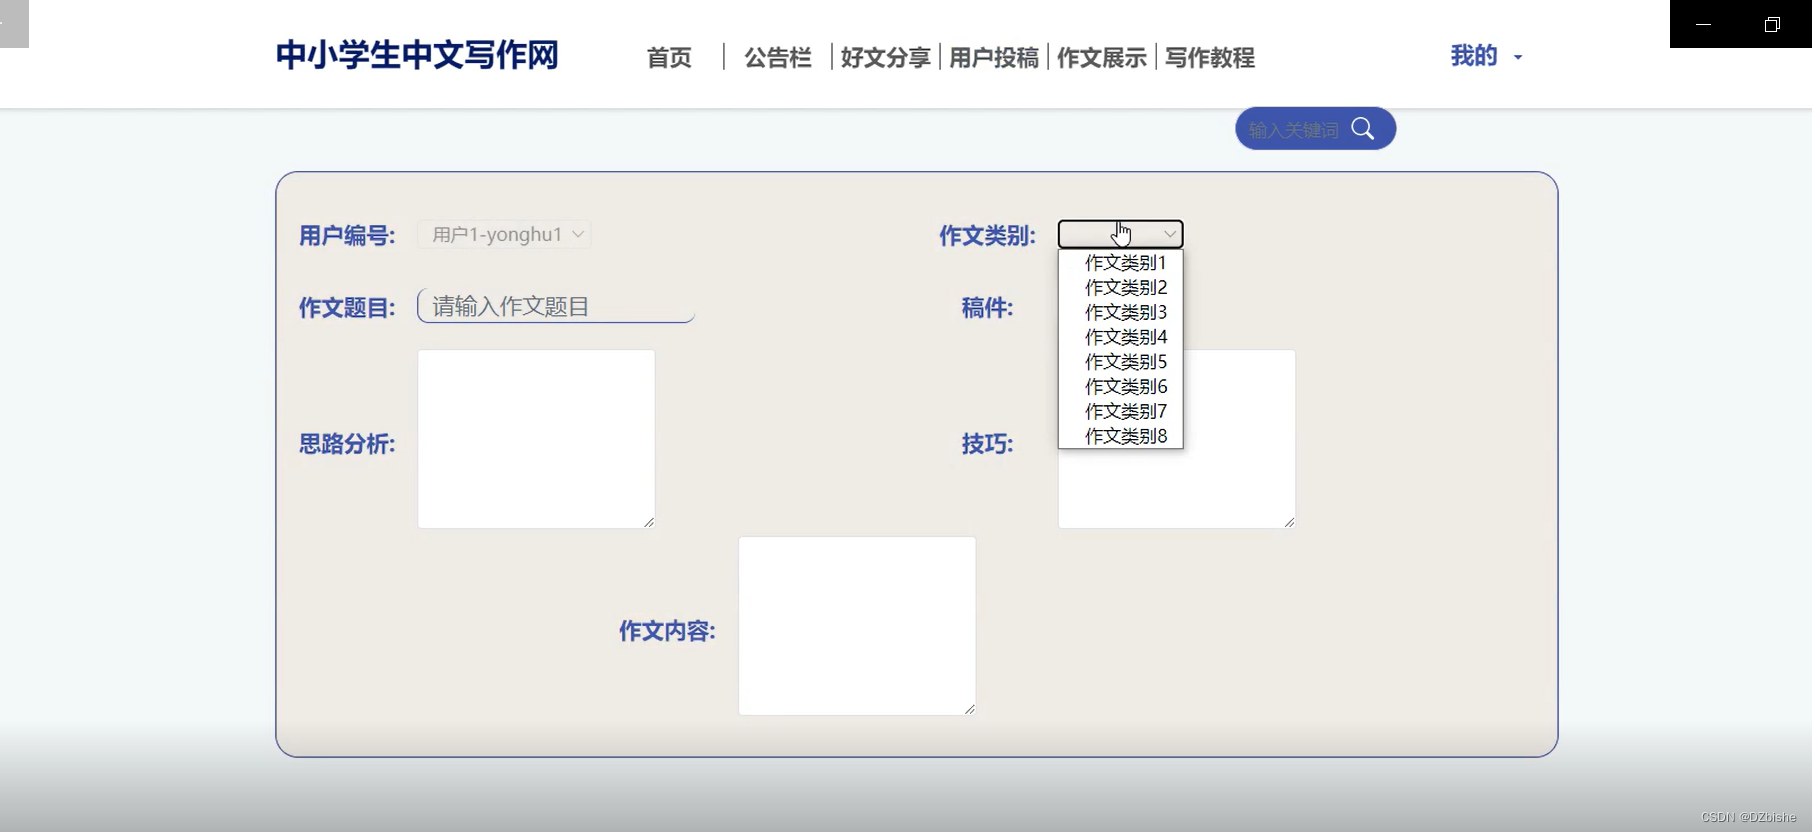
Task: Click the 作文内容 textarea resize handle
Action: coord(970,709)
